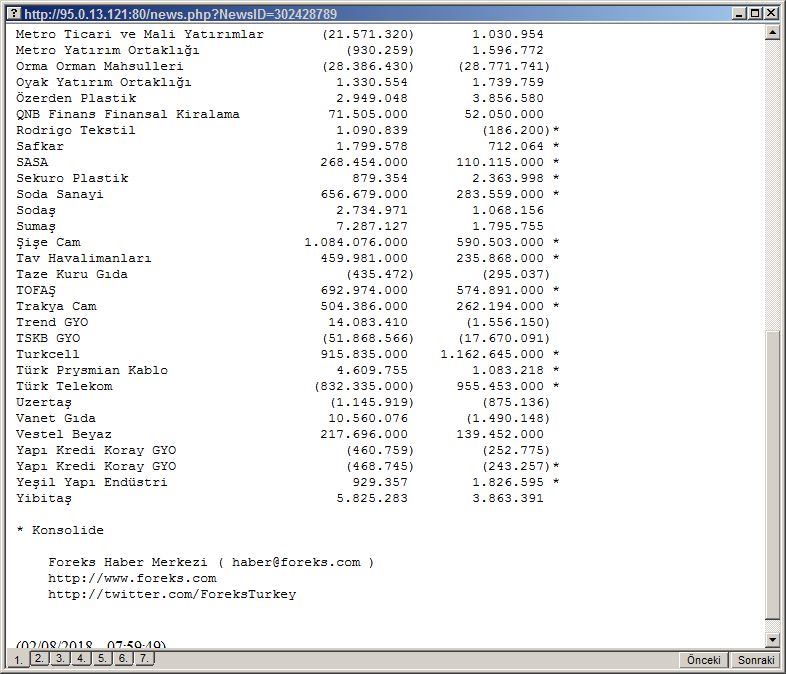Click the TOFAŞ value 692.974.000

(364, 290)
